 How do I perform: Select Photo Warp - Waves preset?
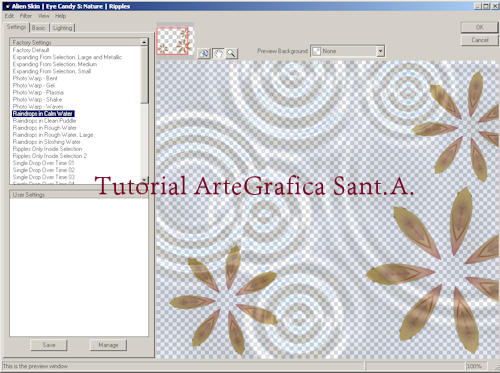pos(38,106)
